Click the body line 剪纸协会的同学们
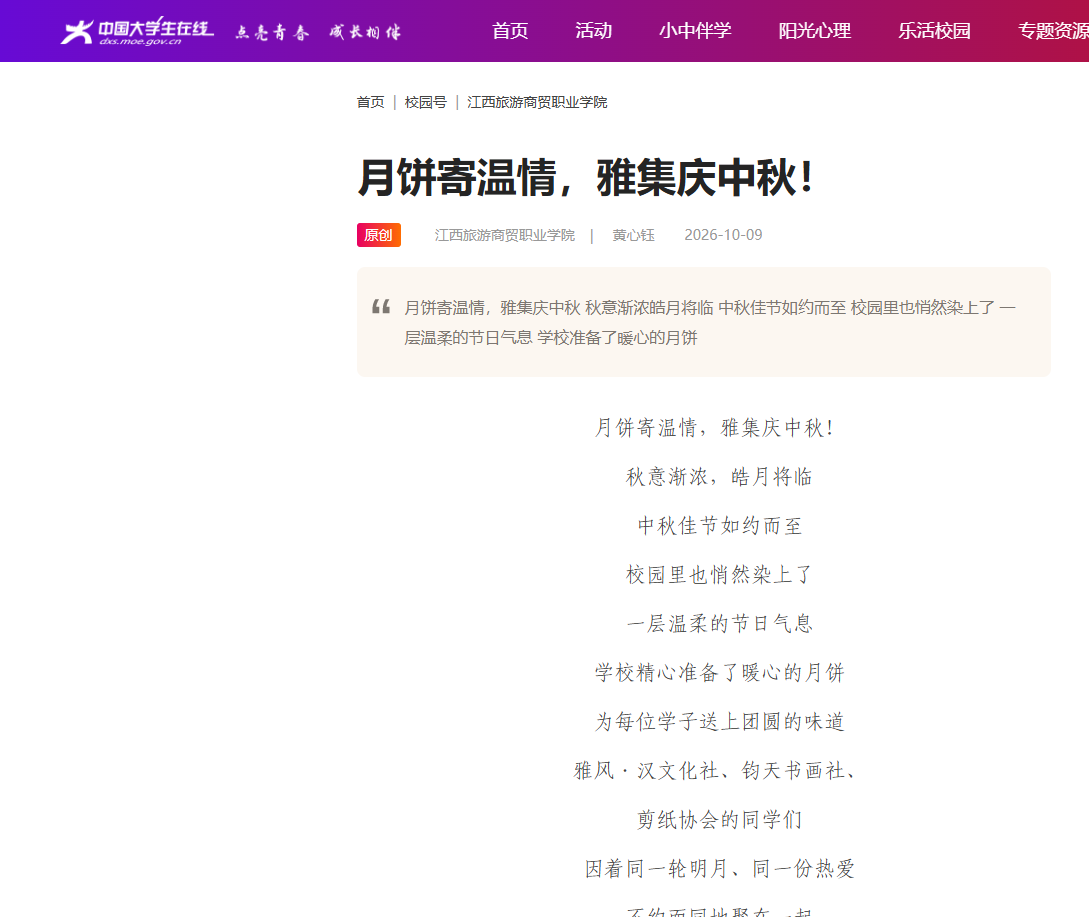Viewport: 1089px width, 917px height. coord(720,820)
